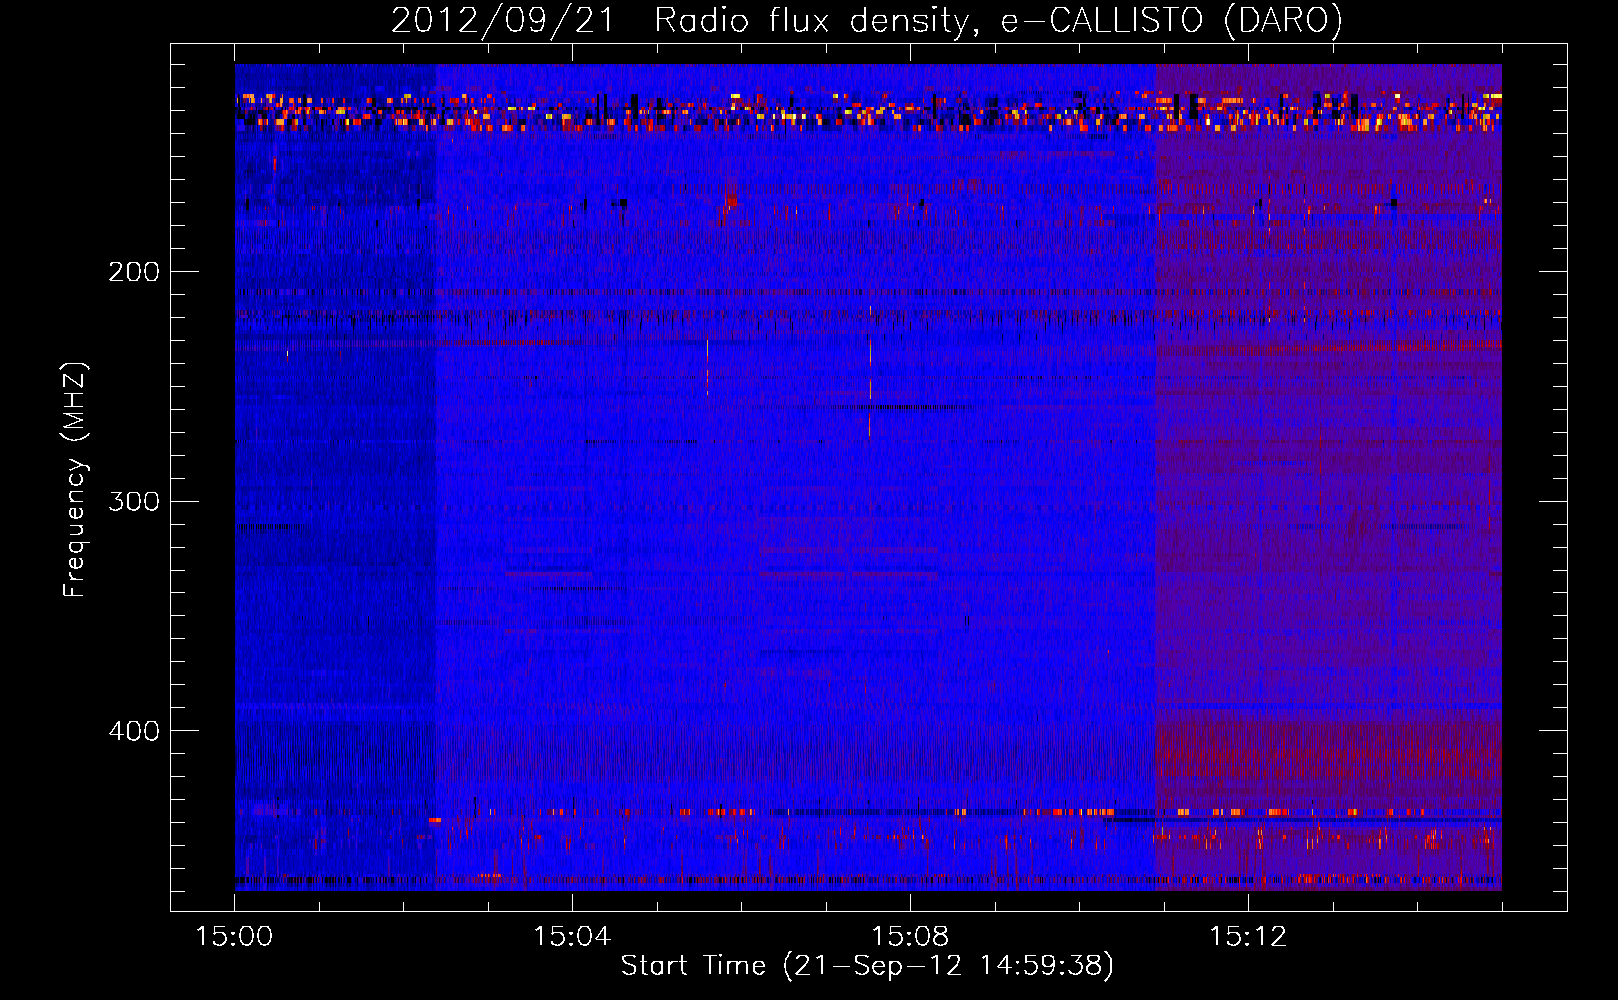Viewport: 1618px width, 1000px height.
Task: Click the date '2012/09/21' in the title
Action: (502, 20)
